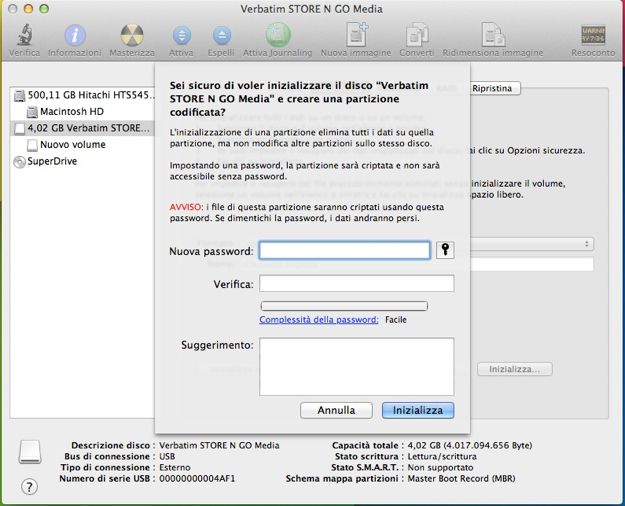Click the Attiva Journaling toolbar icon

point(278,35)
